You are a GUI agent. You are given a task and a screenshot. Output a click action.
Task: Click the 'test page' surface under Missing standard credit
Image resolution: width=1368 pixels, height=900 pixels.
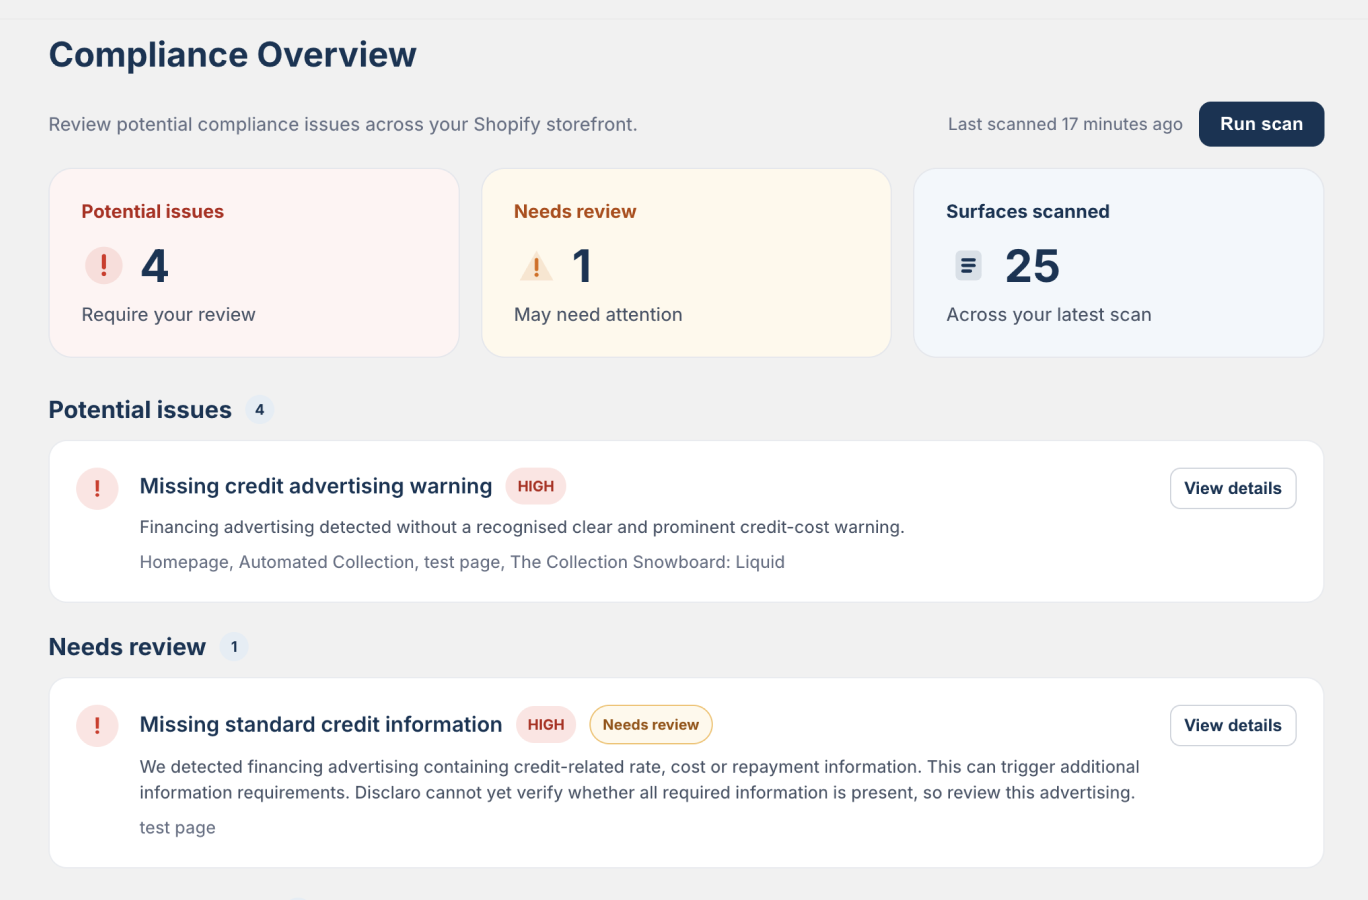click(177, 827)
